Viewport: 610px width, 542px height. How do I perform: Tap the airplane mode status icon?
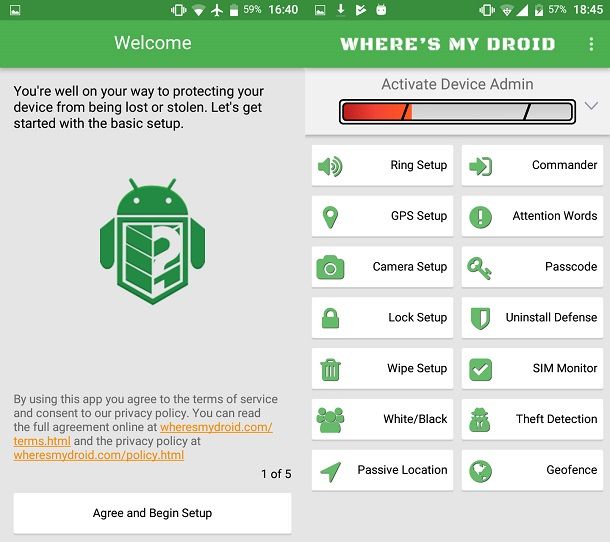(x=217, y=10)
